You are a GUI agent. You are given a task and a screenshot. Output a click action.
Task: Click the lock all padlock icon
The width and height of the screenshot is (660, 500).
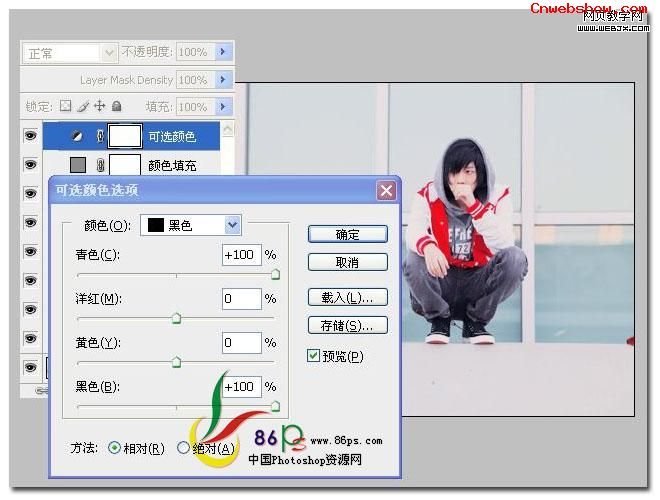click(x=117, y=106)
